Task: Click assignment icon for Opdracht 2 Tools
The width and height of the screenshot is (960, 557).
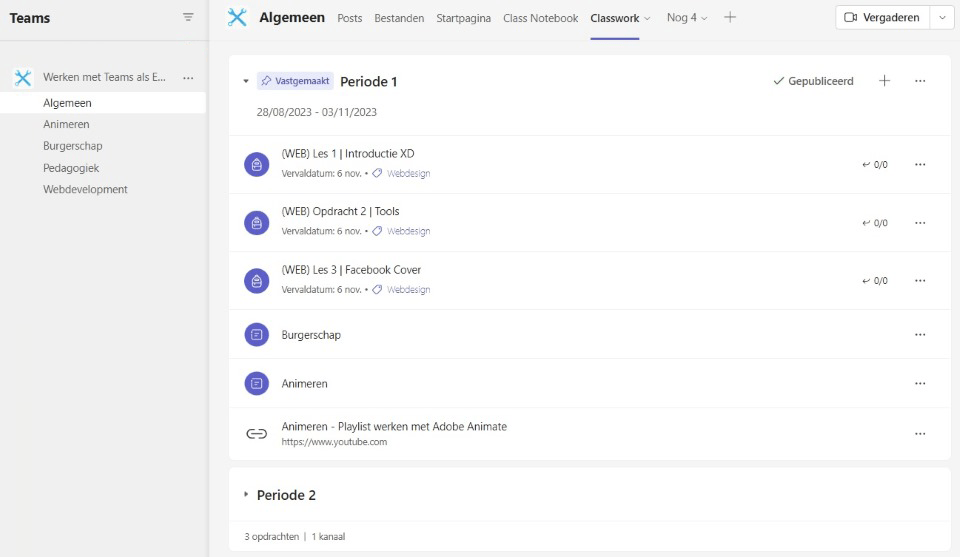Action: (x=257, y=223)
